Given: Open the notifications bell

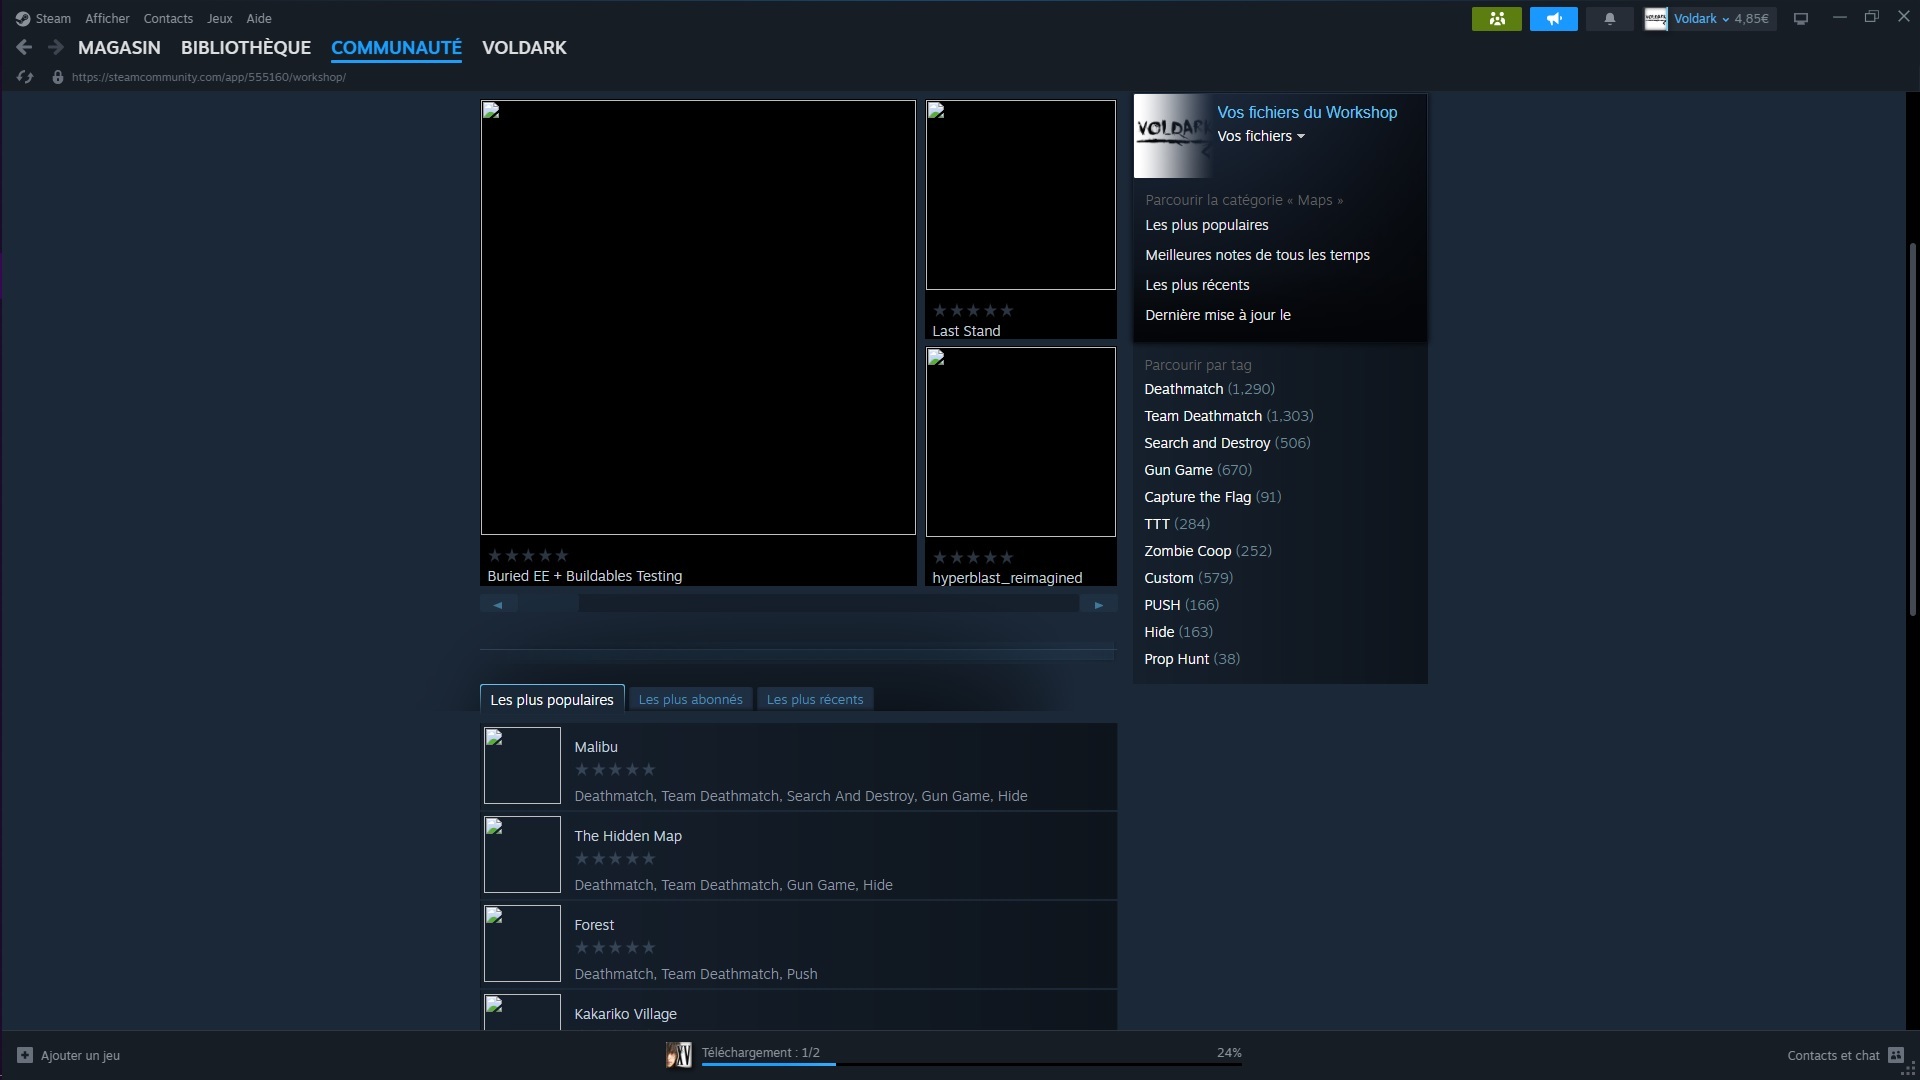Looking at the screenshot, I should pos(1610,19).
